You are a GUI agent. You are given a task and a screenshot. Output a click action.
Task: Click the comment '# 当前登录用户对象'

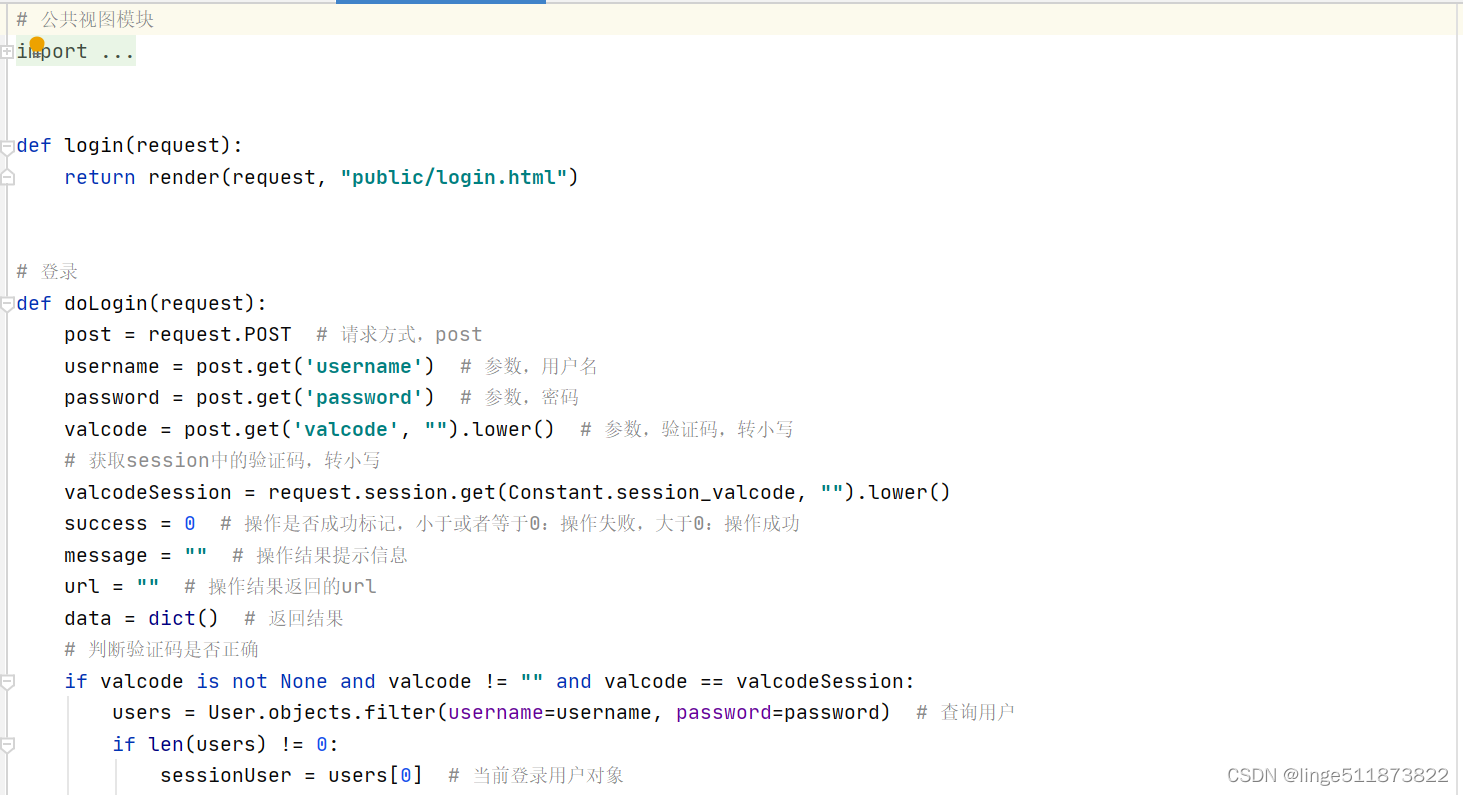(x=536, y=776)
